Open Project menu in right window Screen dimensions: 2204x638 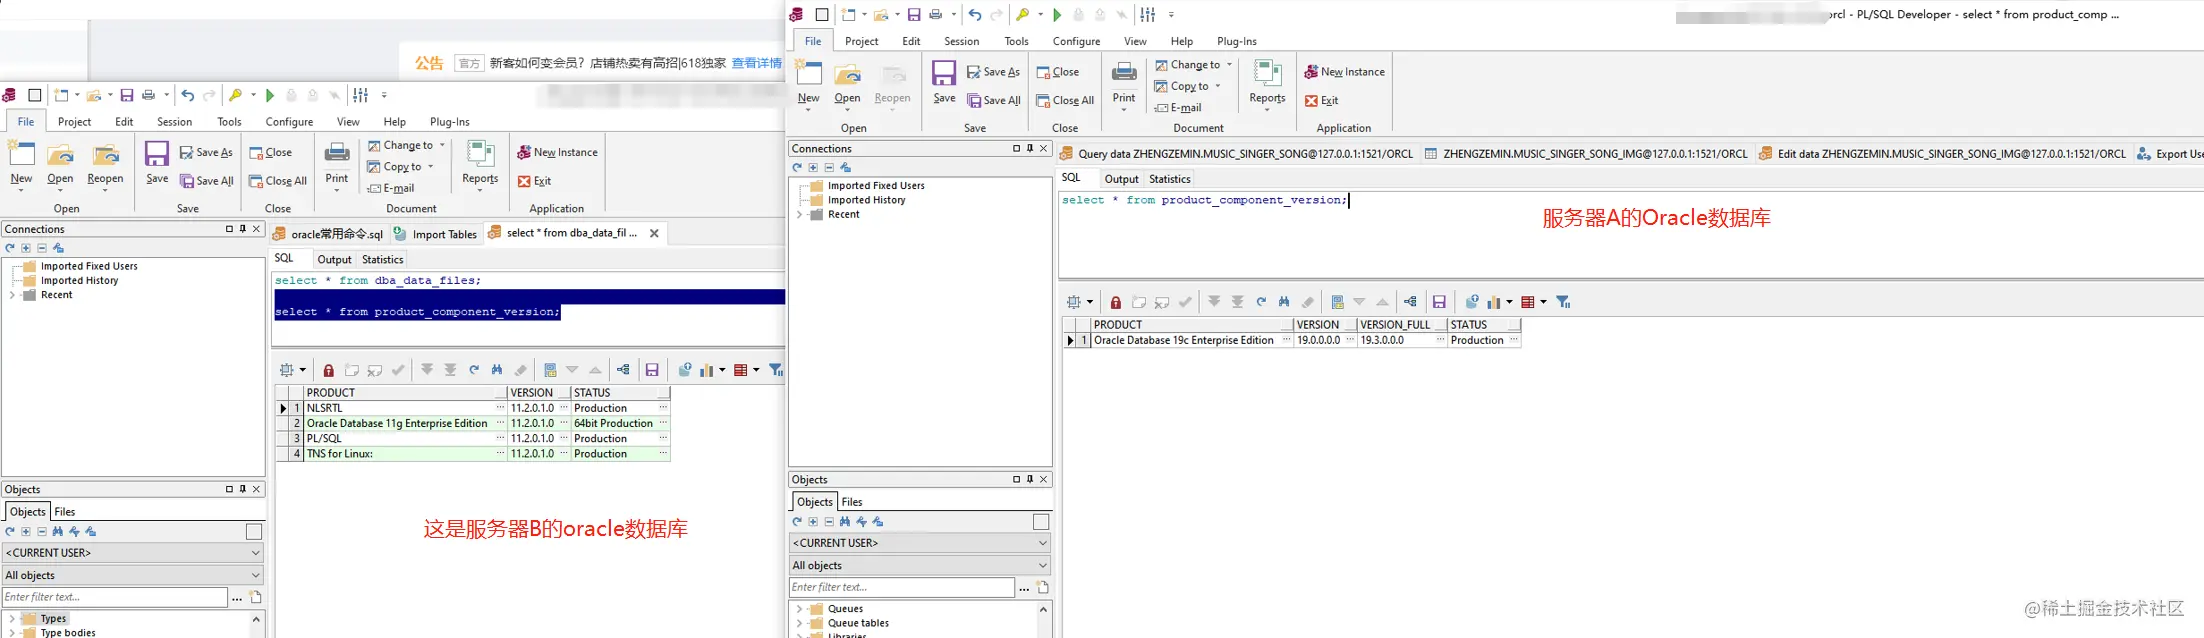(861, 41)
